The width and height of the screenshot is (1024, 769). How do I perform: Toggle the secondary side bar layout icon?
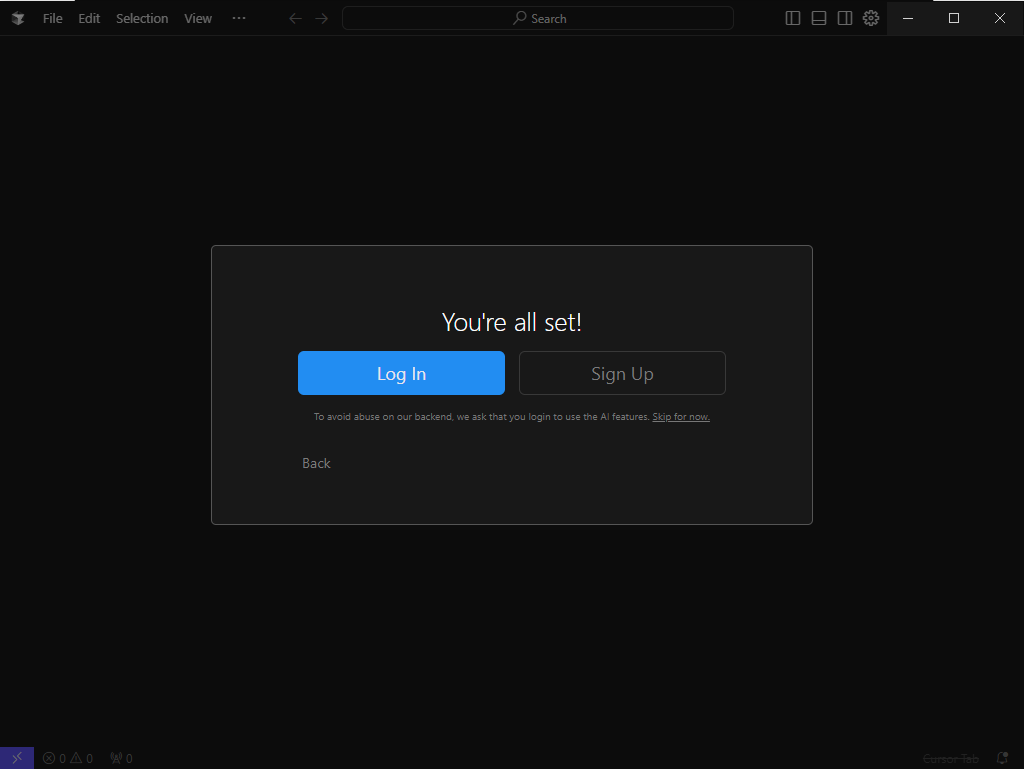click(x=845, y=18)
